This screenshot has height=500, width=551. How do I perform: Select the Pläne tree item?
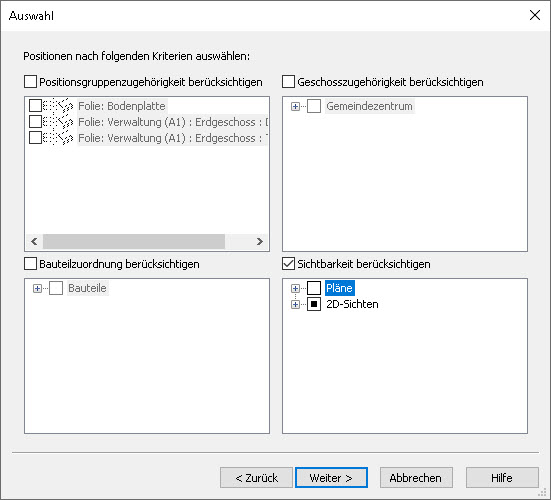coord(339,288)
